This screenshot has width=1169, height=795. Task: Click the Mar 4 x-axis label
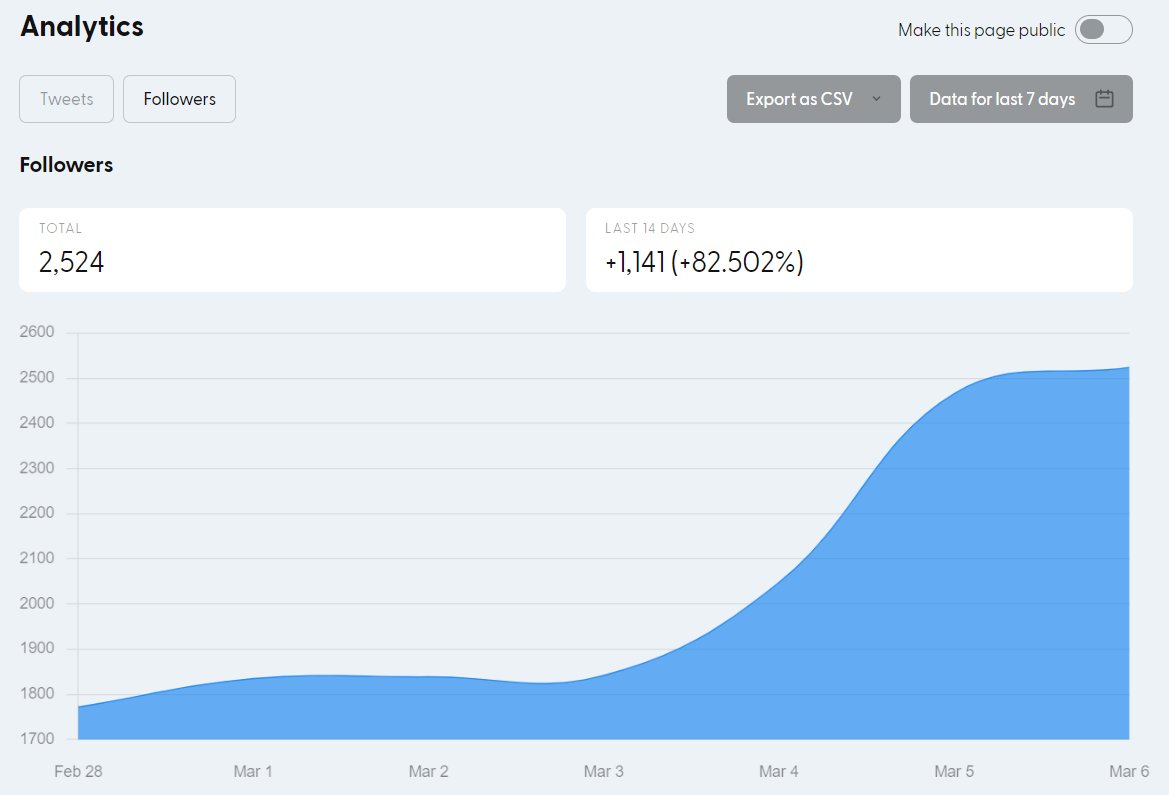(x=778, y=771)
